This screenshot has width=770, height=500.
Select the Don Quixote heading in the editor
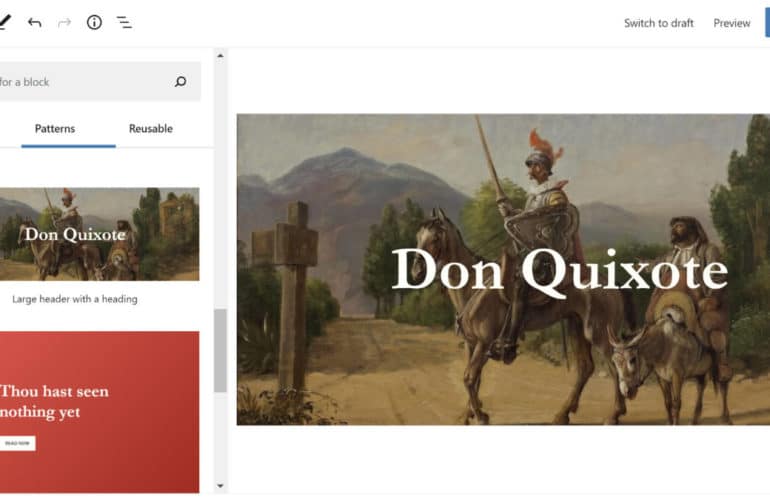click(559, 271)
